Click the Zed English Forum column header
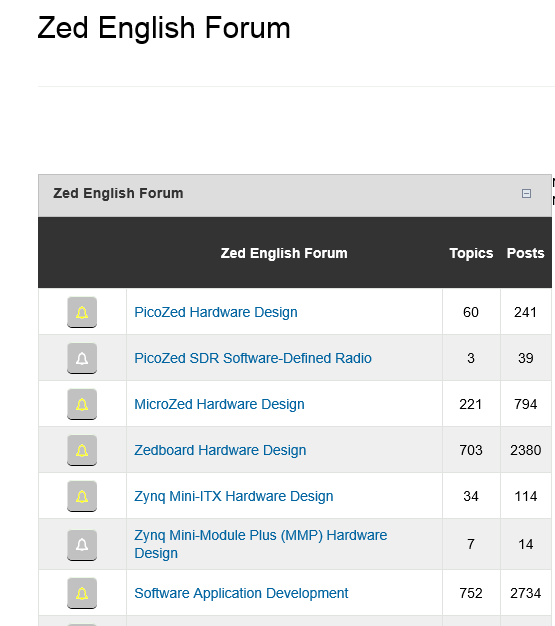 point(284,253)
